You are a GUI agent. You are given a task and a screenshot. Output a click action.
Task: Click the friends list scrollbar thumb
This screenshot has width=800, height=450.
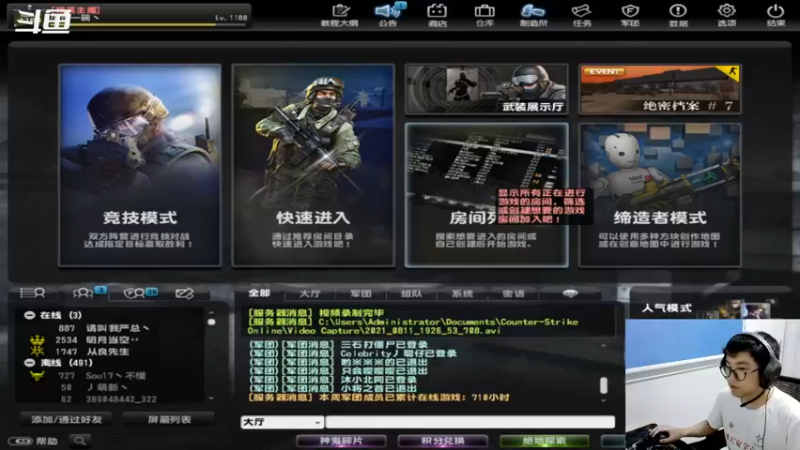(211, 322)
